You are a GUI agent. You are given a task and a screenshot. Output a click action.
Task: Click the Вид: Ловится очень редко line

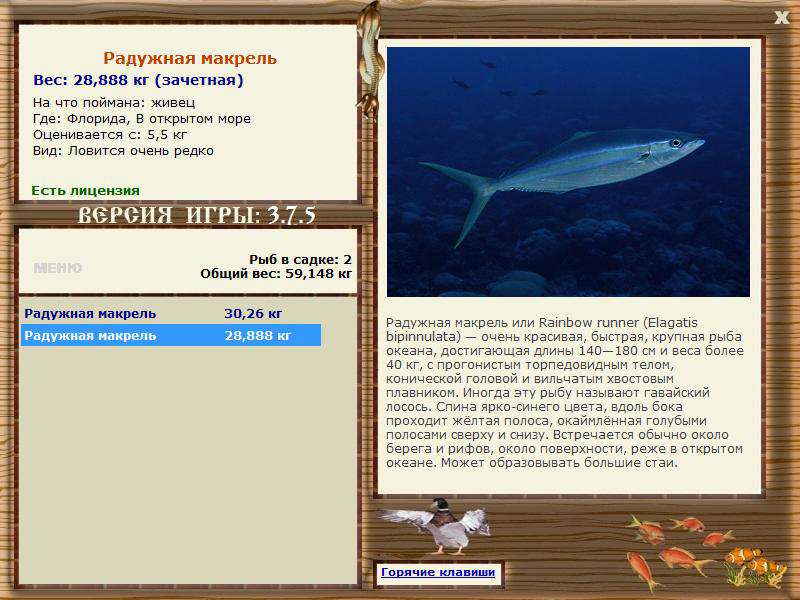coord(123,151)
